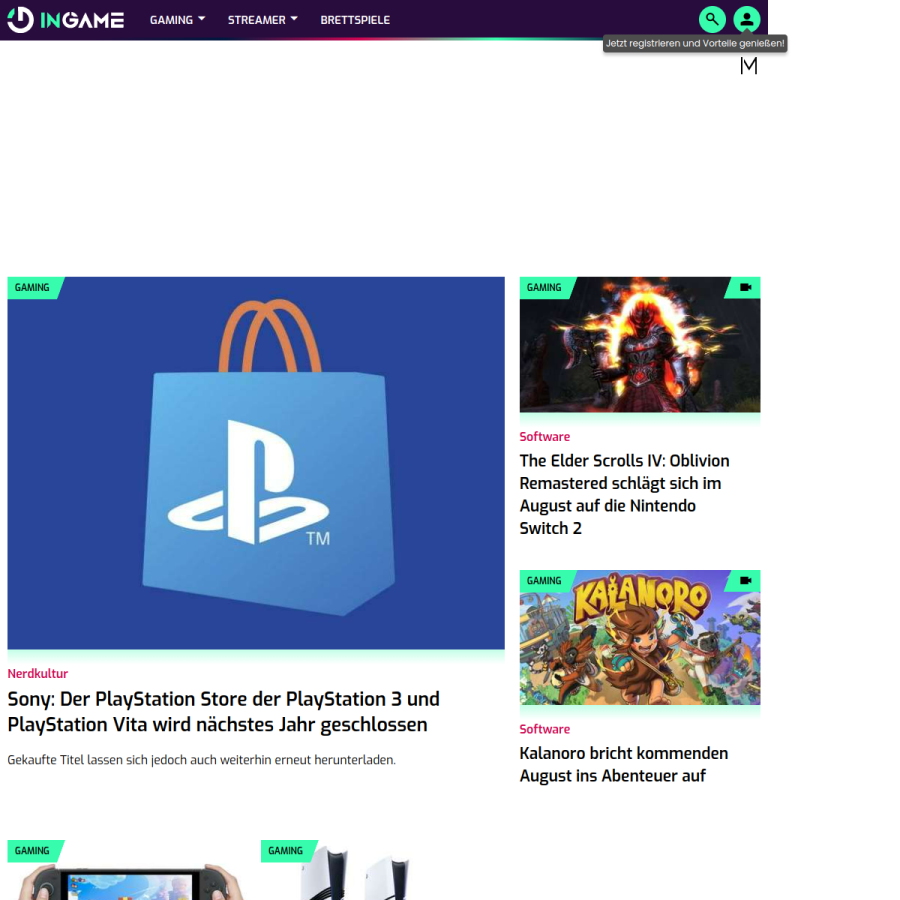Expand the Gaming dropdown menu
Viewport: 900px width, 900px height.
(x=177, y=20)
